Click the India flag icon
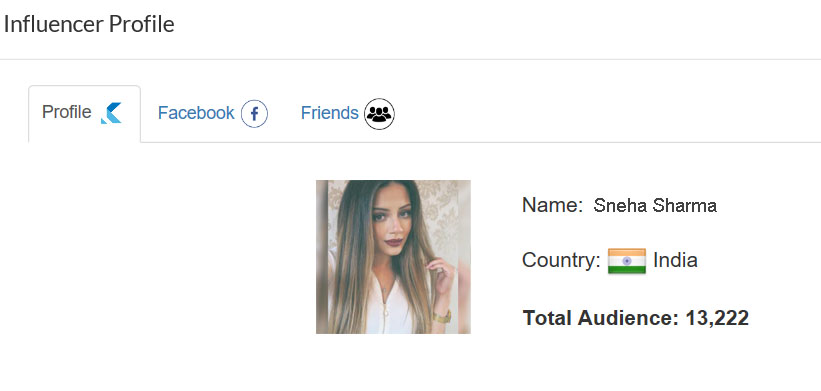Viewport: 821px width, 391px height. [x=627, y=261]
